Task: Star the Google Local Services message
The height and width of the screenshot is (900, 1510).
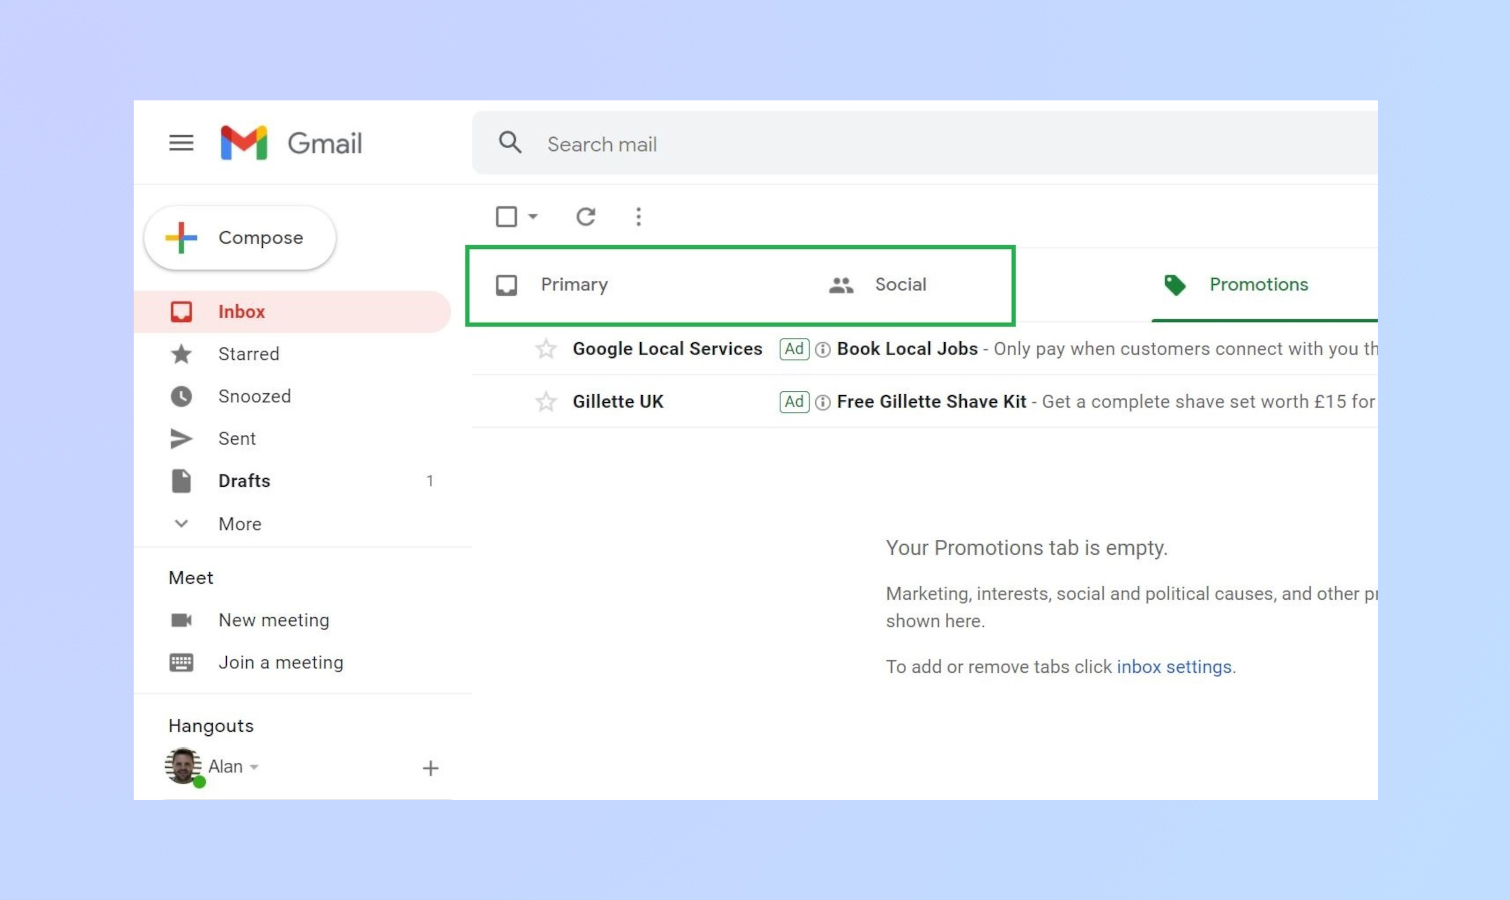Action: tap(546, 349)
